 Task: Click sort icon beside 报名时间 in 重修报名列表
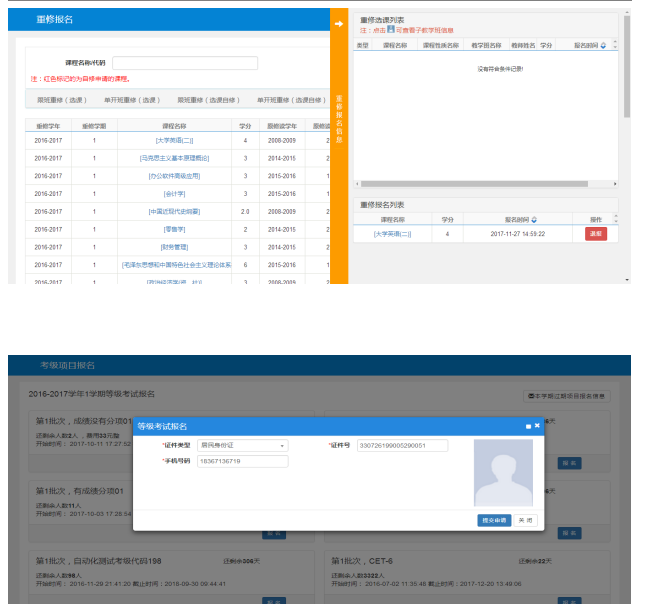[x=533, y=219]
